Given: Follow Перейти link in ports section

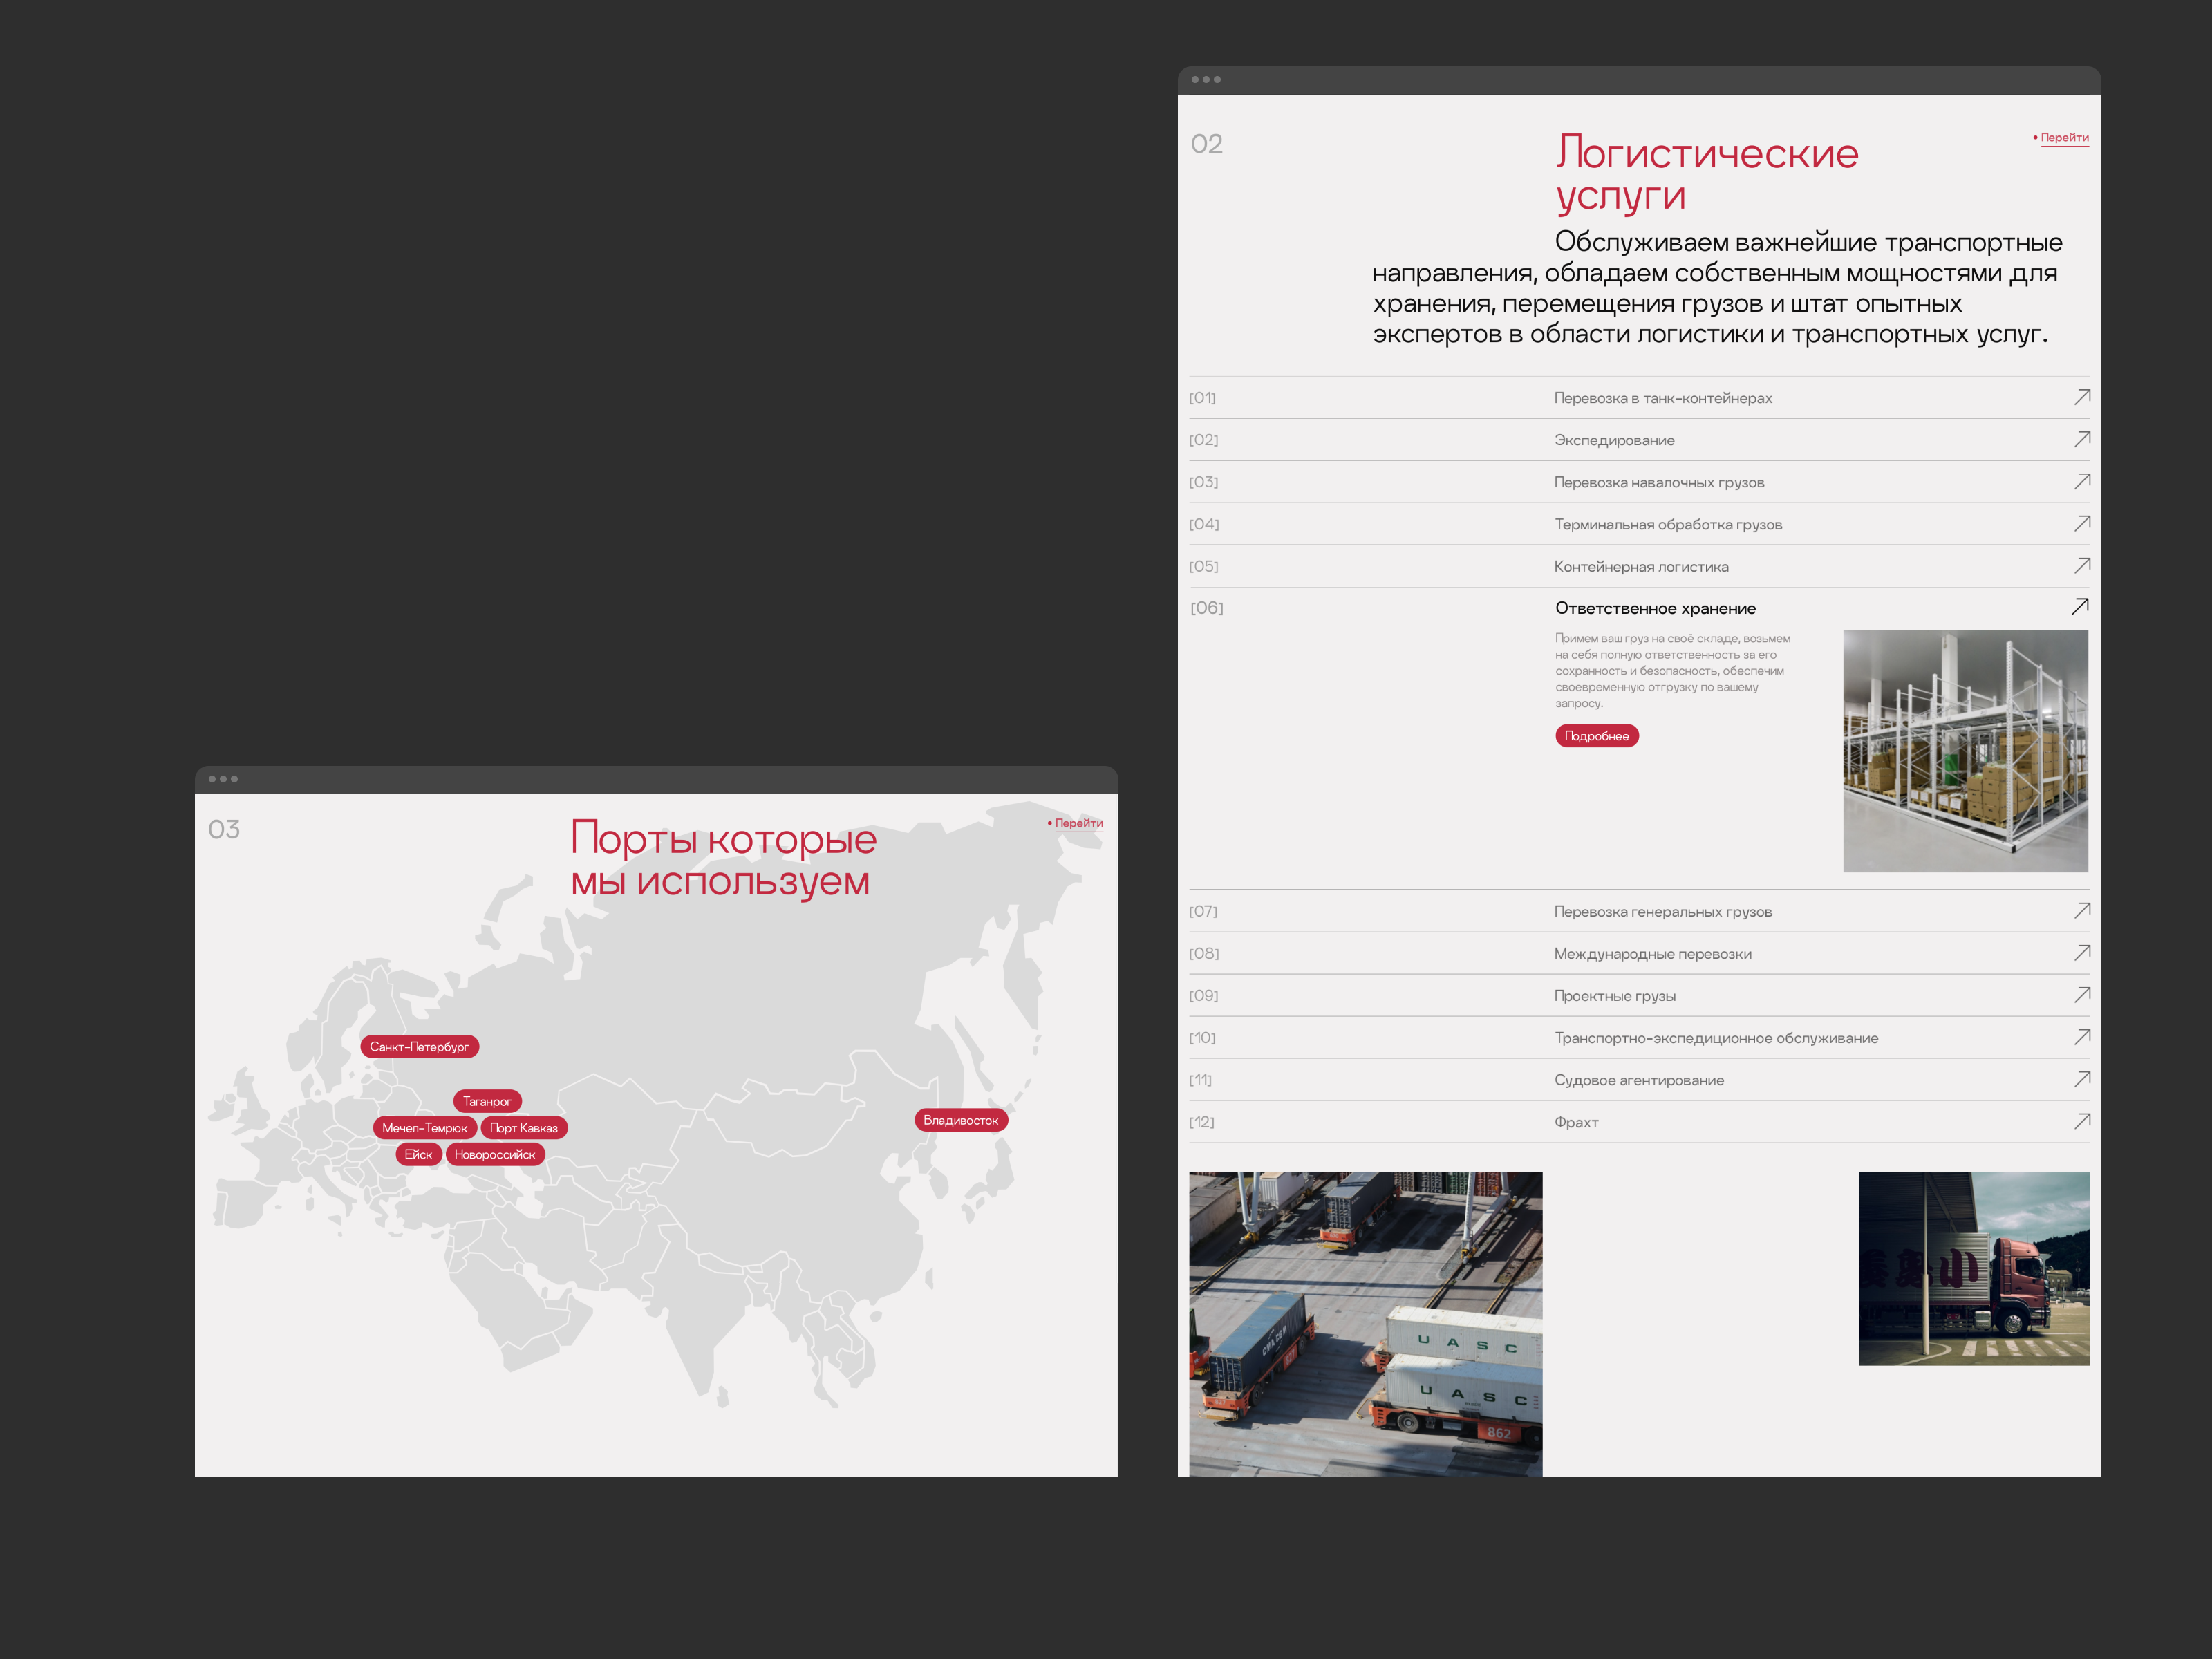Looking at the screenshot, I should 1078,823.
